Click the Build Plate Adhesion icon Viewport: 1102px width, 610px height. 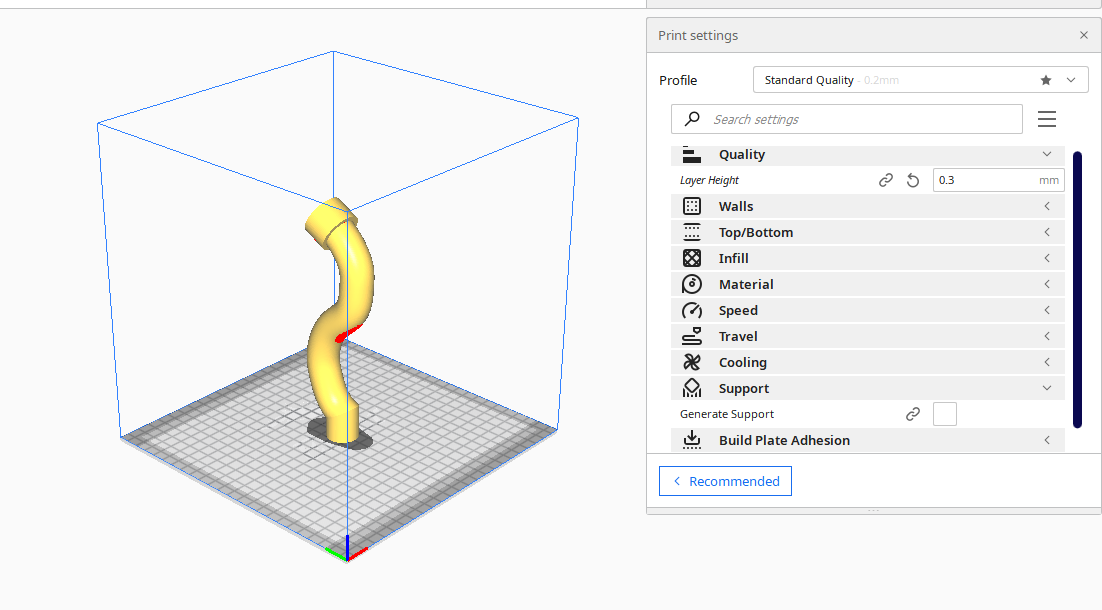(x=692, y=441)
